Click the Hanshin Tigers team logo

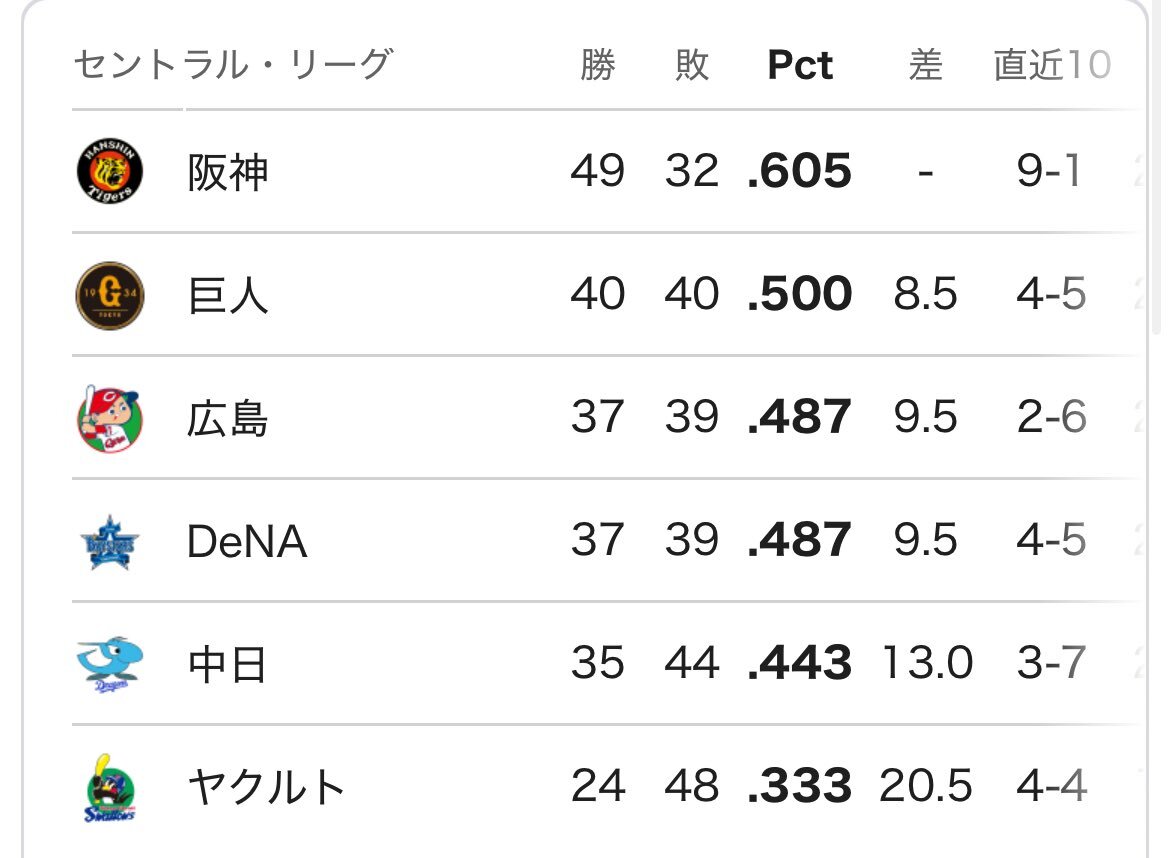click(110, 172)
